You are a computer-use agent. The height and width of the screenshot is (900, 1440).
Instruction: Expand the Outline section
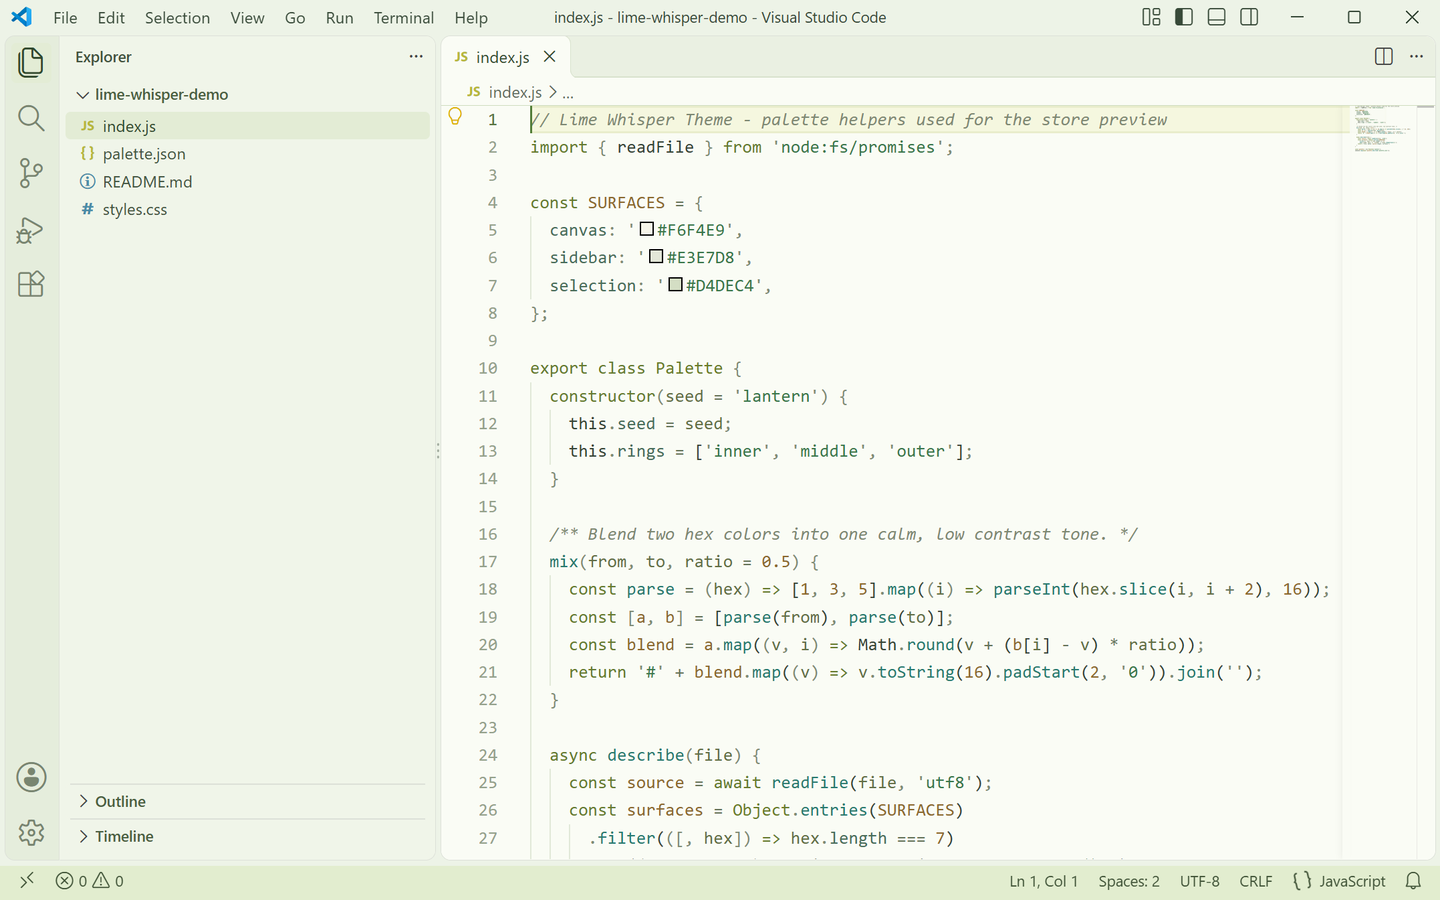coord(250,802)
